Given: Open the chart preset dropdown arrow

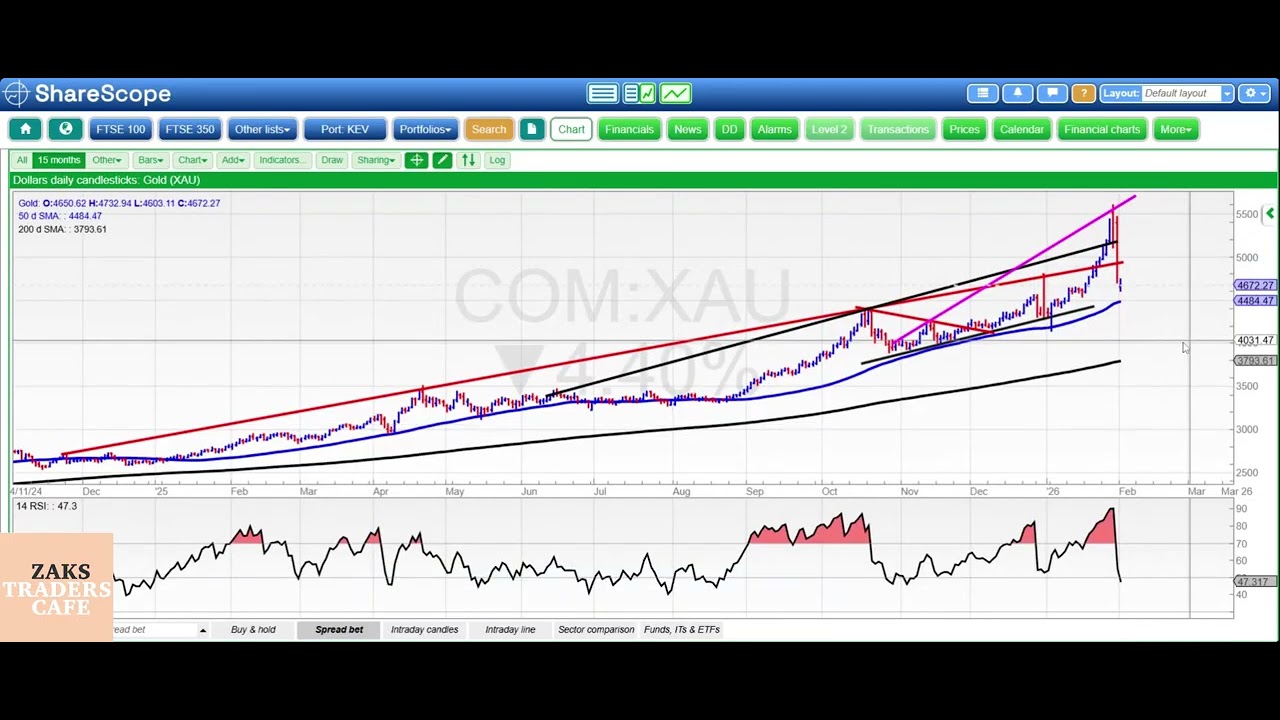Looking at the screenshot, I should click(x=203, y=630).
